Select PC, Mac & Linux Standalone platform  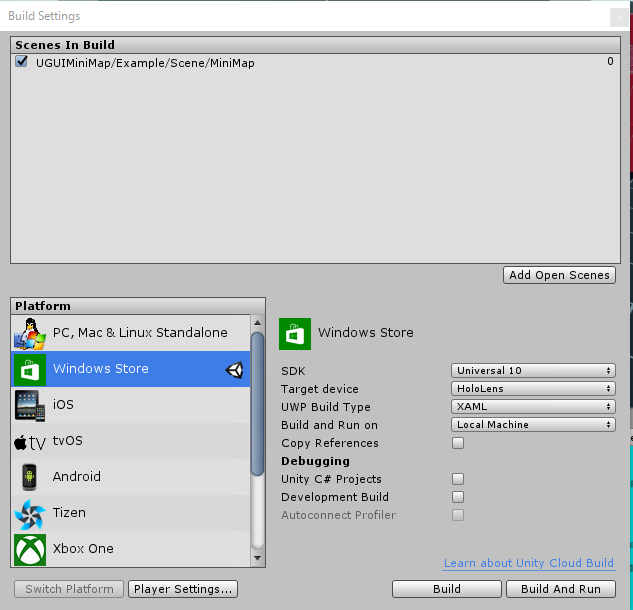click(x=131, y=333)
